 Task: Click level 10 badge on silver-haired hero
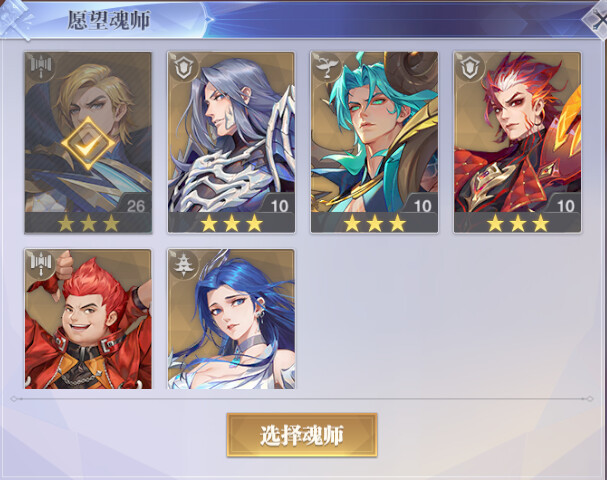pyautogui.click(x=279, y=206)
